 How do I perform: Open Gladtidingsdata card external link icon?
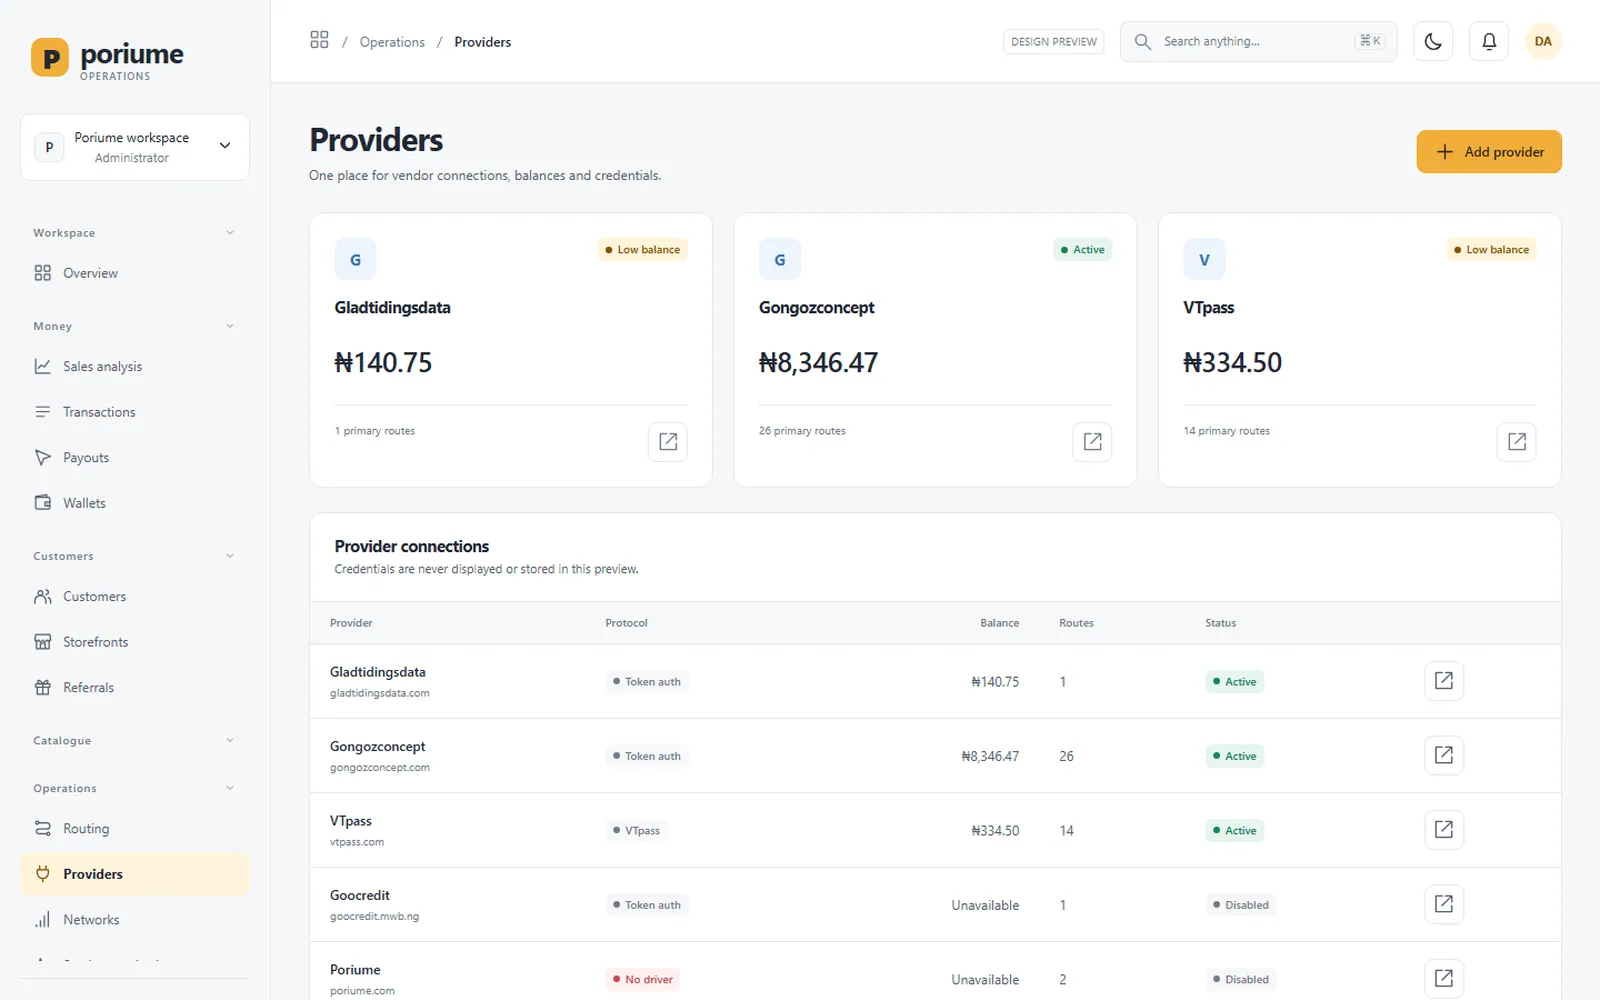coord(668,442)
